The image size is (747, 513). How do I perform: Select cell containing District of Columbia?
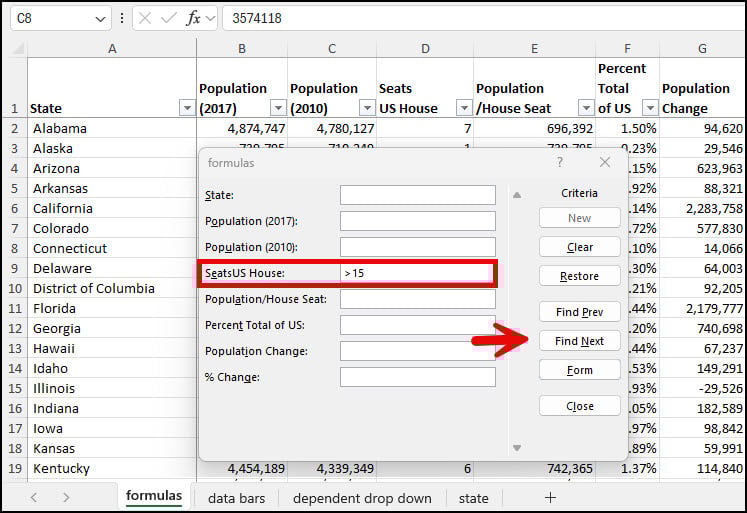[x=112, y=289]
